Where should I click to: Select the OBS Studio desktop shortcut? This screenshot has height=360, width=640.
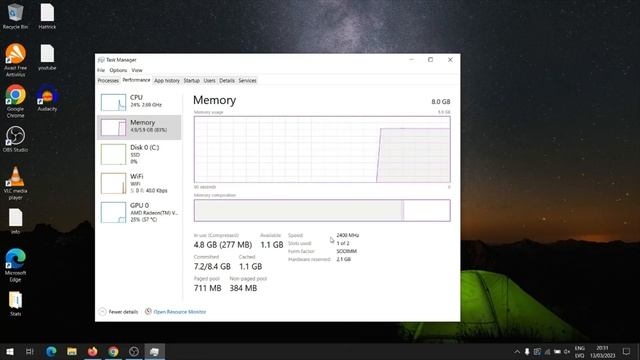coord(16,139)
